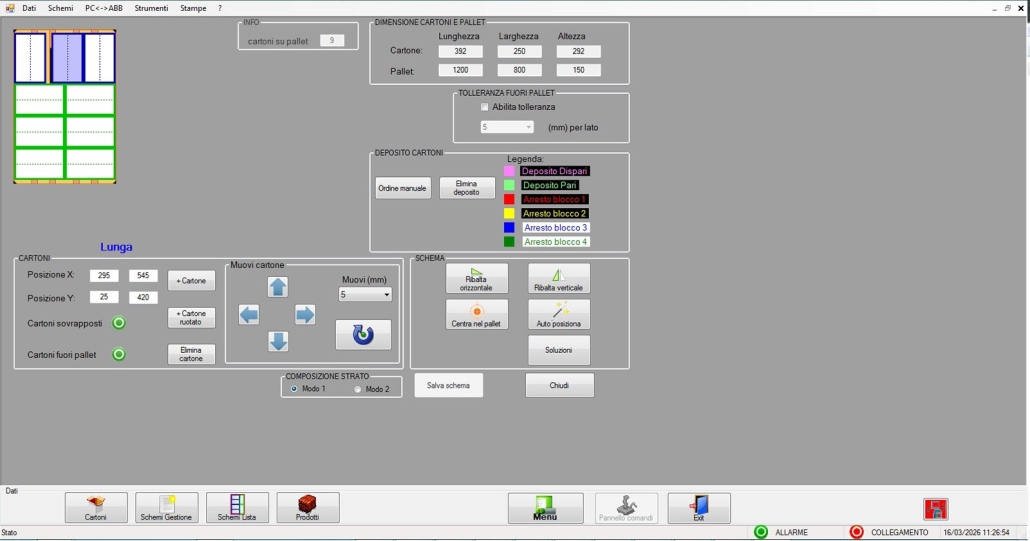Open the Schemi menu
Screen dimensions: 1030x541
click(60, 8)
